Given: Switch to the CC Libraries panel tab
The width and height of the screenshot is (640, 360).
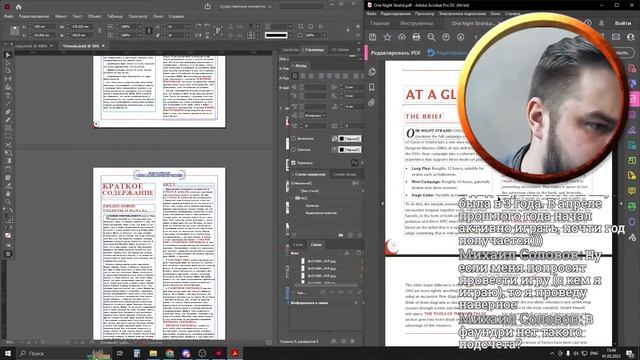Looking at the screenshot, I should [340, 50].
